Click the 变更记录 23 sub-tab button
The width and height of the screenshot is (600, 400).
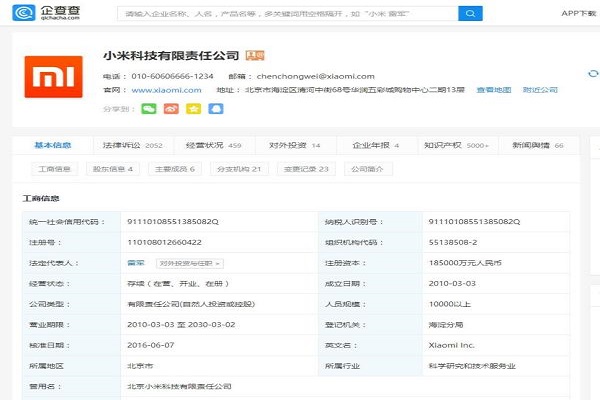(x=306, y=169)
